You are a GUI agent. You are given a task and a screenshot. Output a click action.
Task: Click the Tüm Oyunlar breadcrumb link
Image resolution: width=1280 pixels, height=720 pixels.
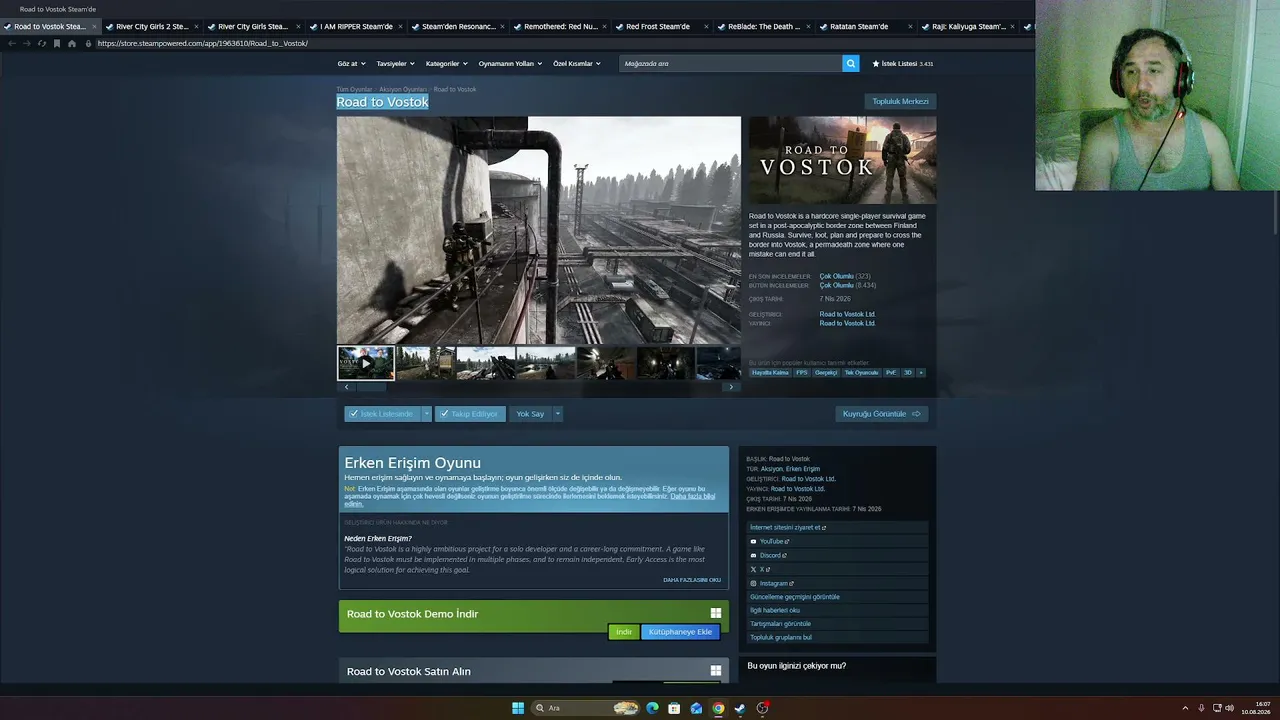354,90
